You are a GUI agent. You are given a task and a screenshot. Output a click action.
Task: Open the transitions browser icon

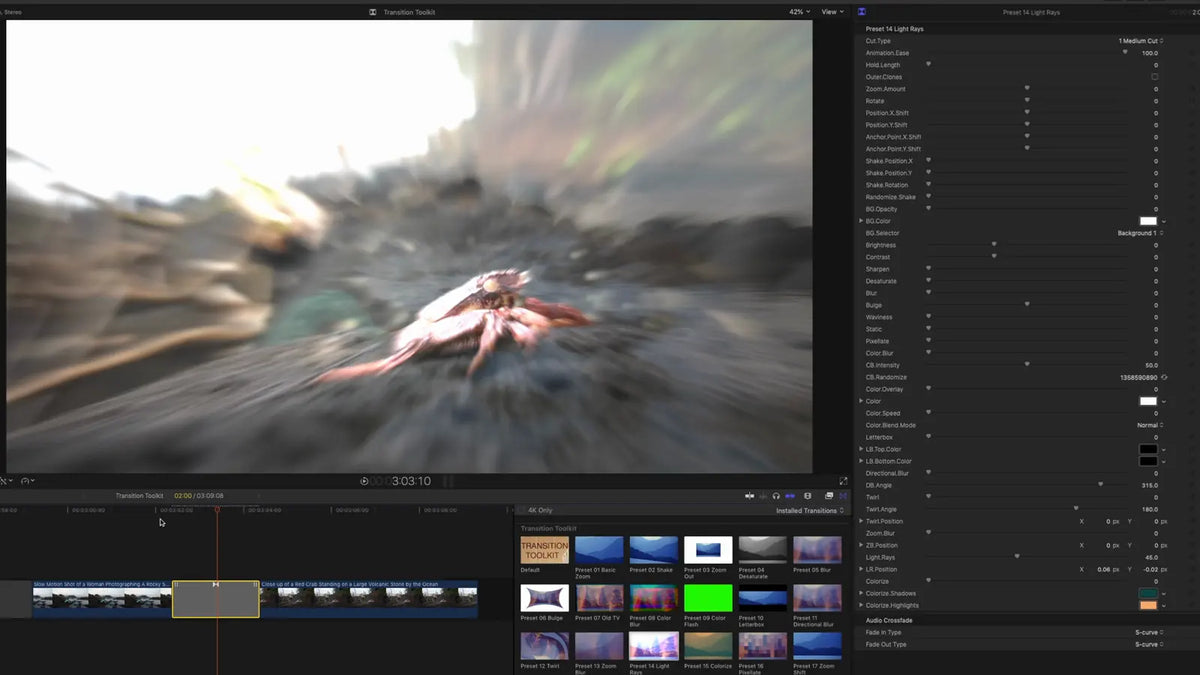843,495
